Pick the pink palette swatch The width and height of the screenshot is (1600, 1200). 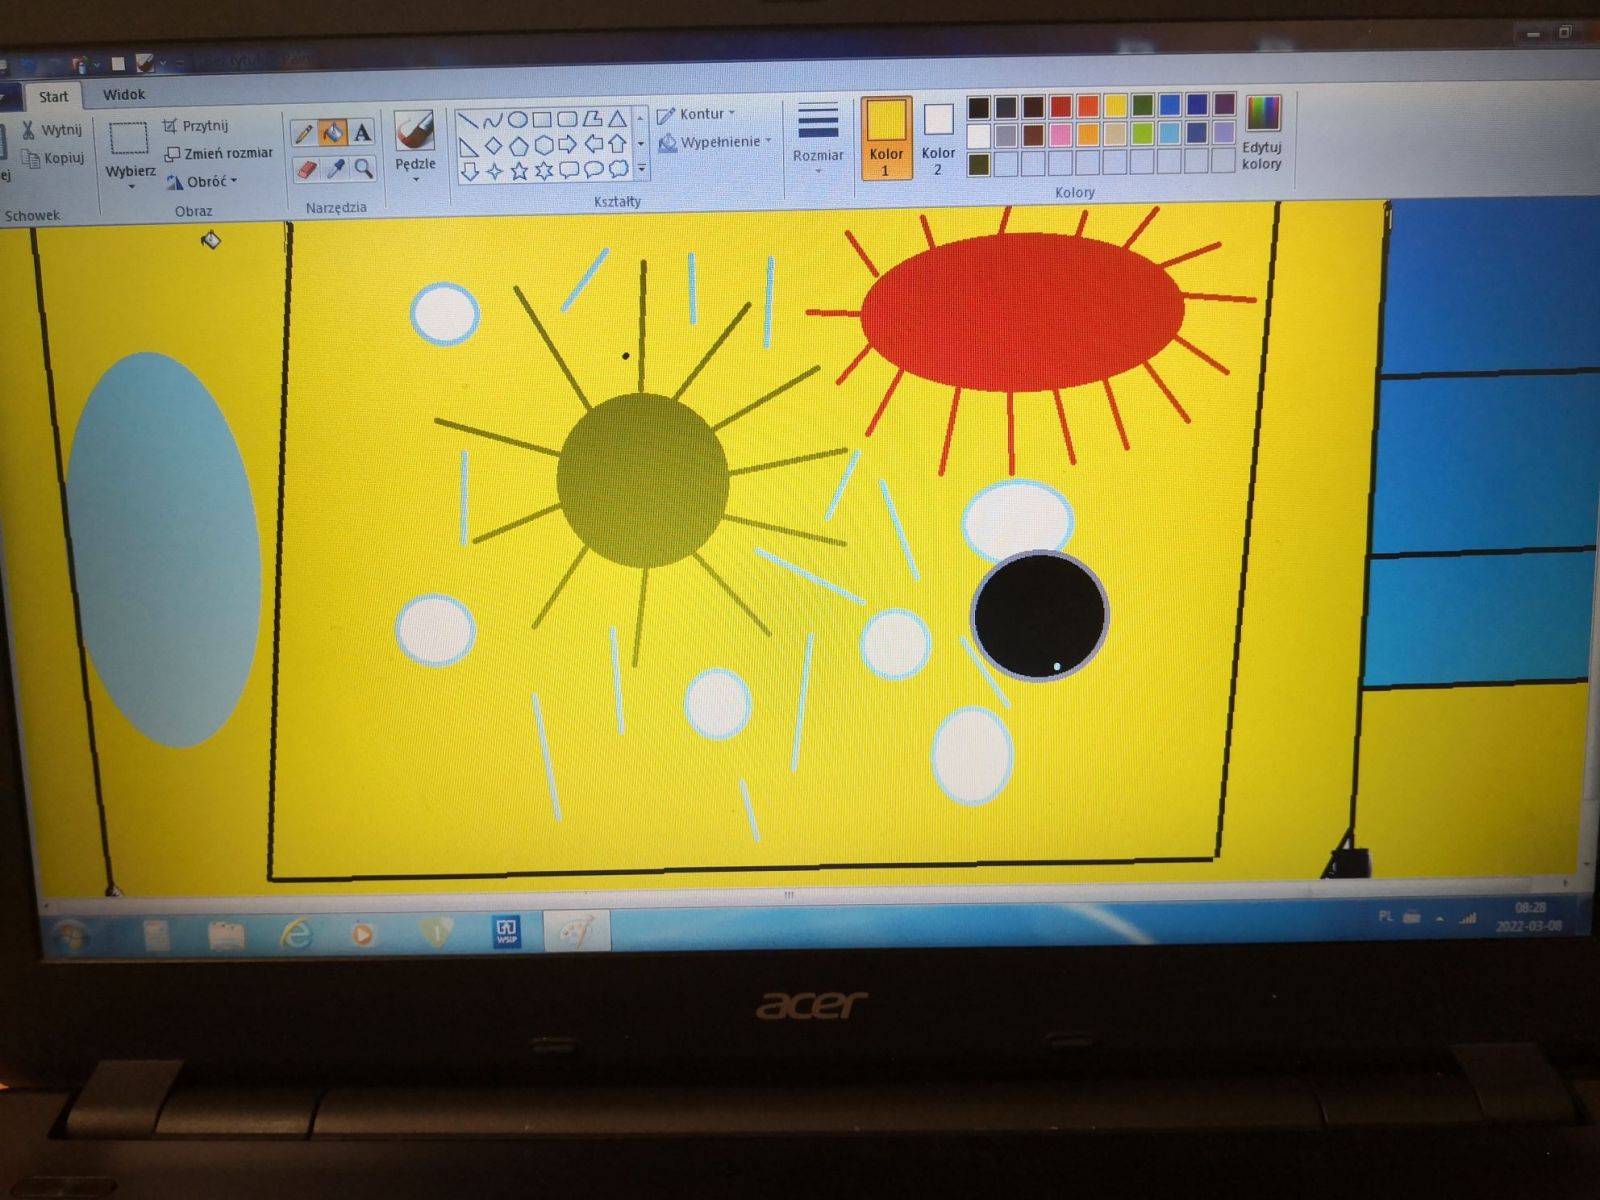(x=1061, y=134)
